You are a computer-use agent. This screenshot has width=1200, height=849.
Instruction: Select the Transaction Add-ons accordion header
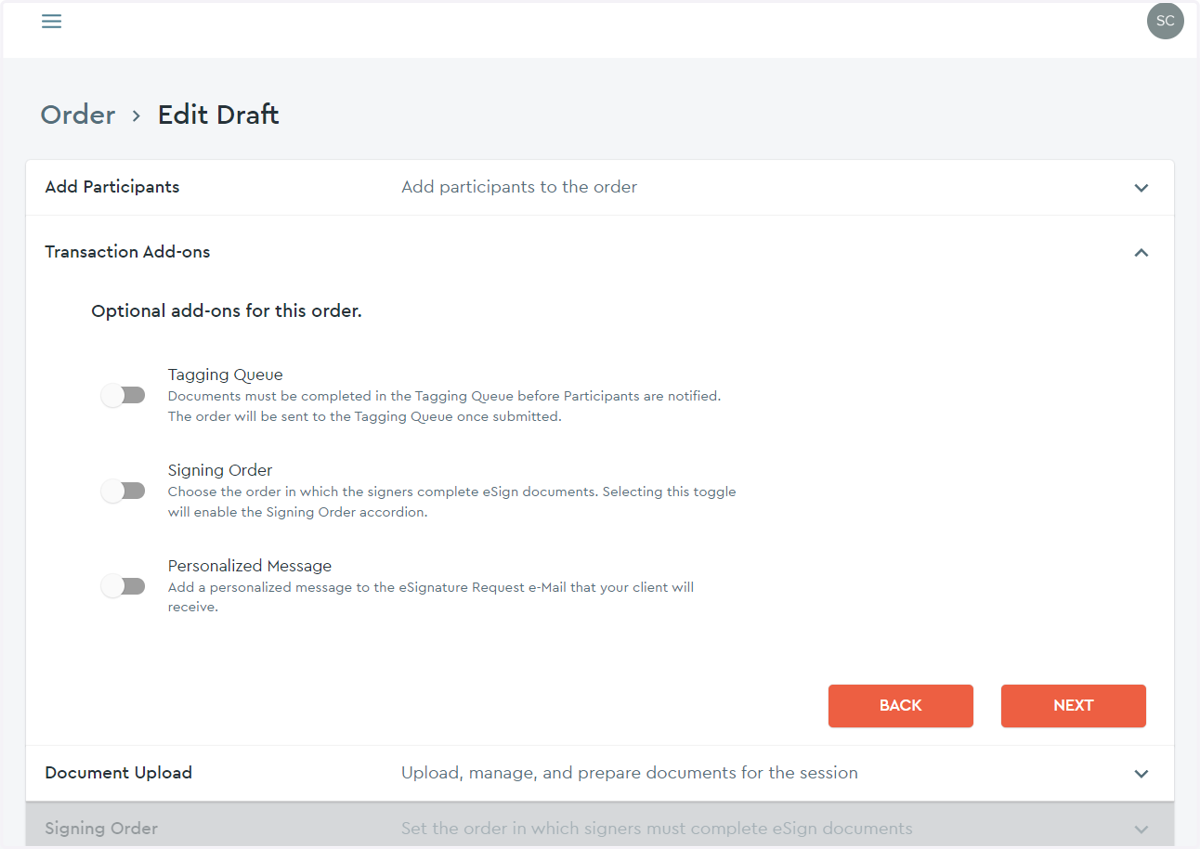coord(600,252)
